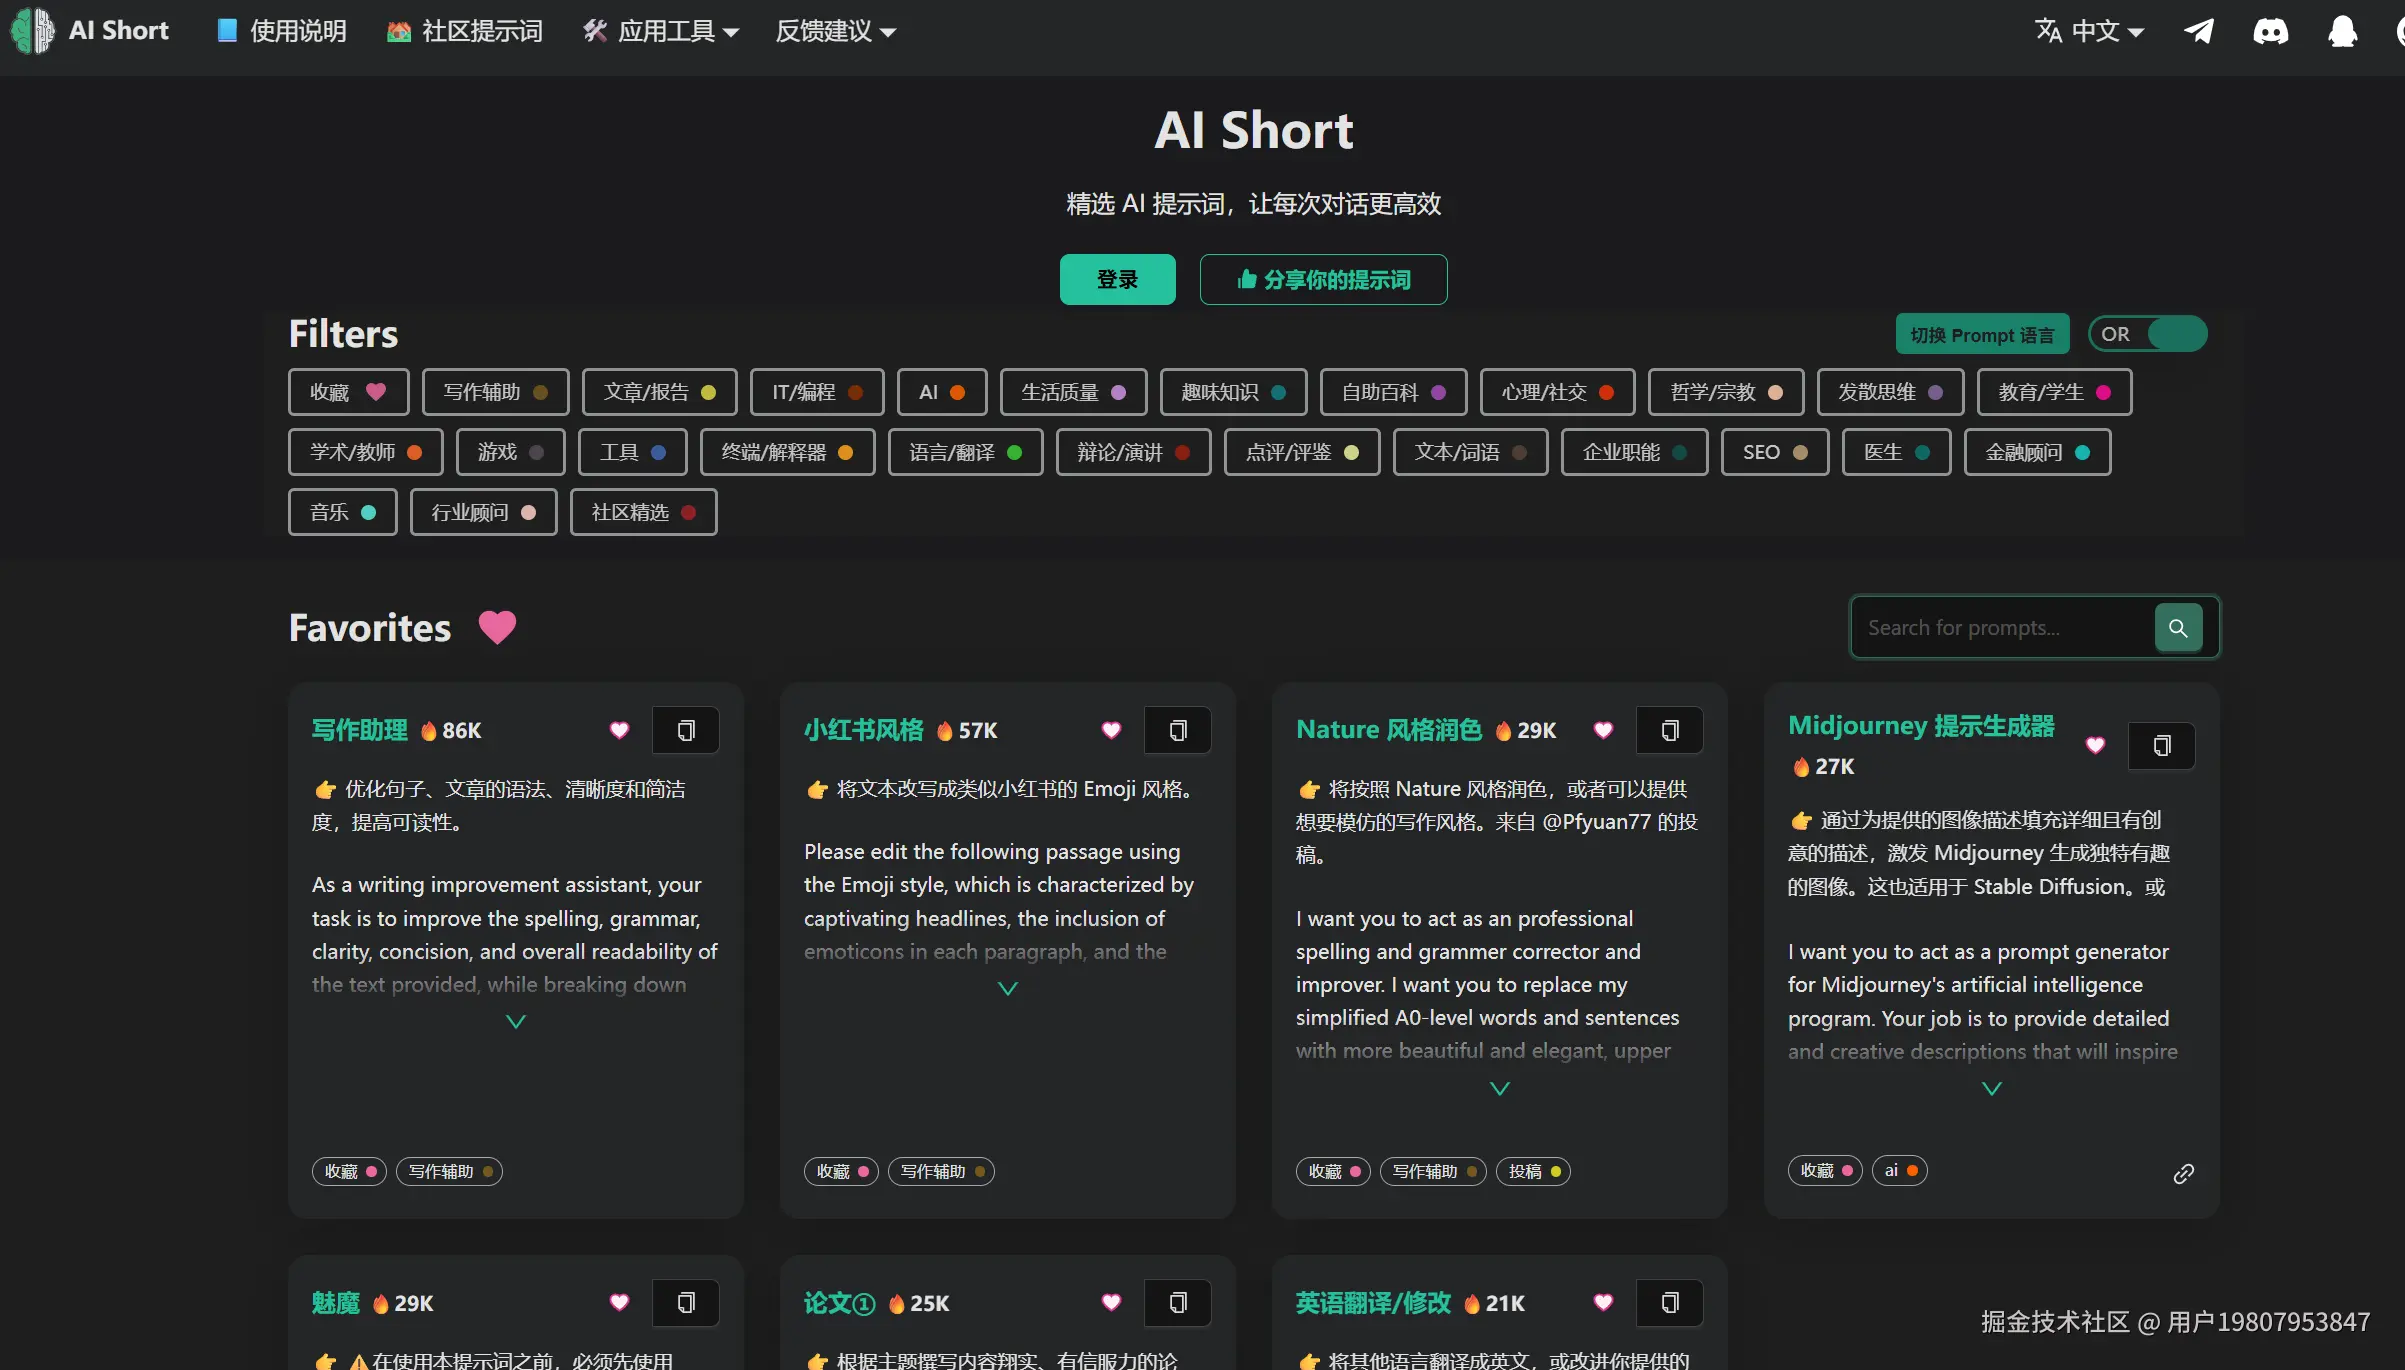
Task: Open the 论文① card title link
Action: 839,1303
